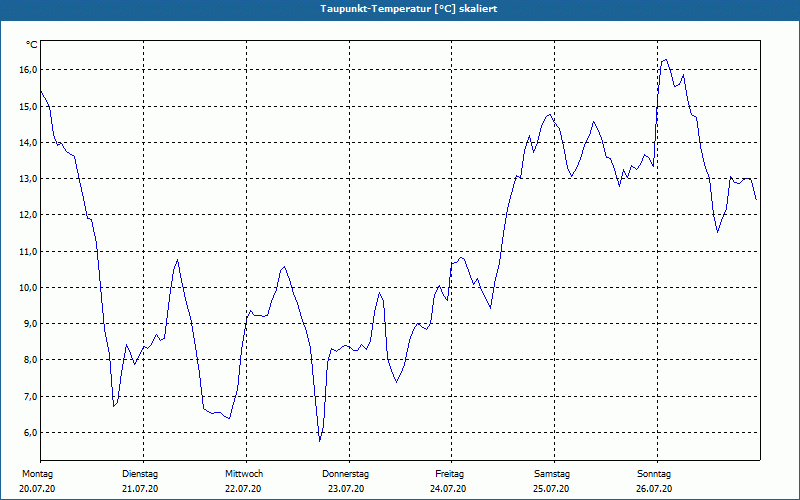The height and width of the screenshot is (500, 800).
Task: Select the 13,0 y-axis value
Action: pos(28,179)
